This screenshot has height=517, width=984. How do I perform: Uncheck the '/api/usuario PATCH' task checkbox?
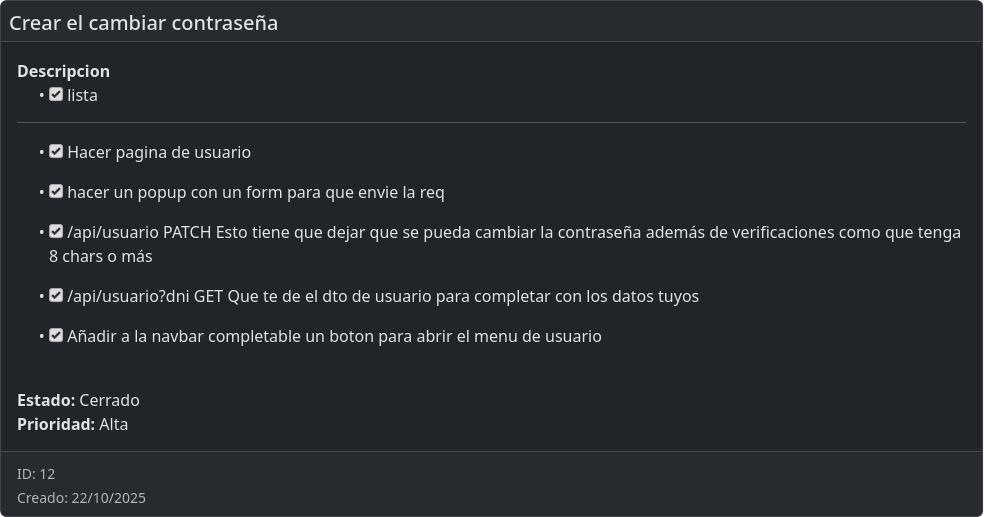pos(56,232)
